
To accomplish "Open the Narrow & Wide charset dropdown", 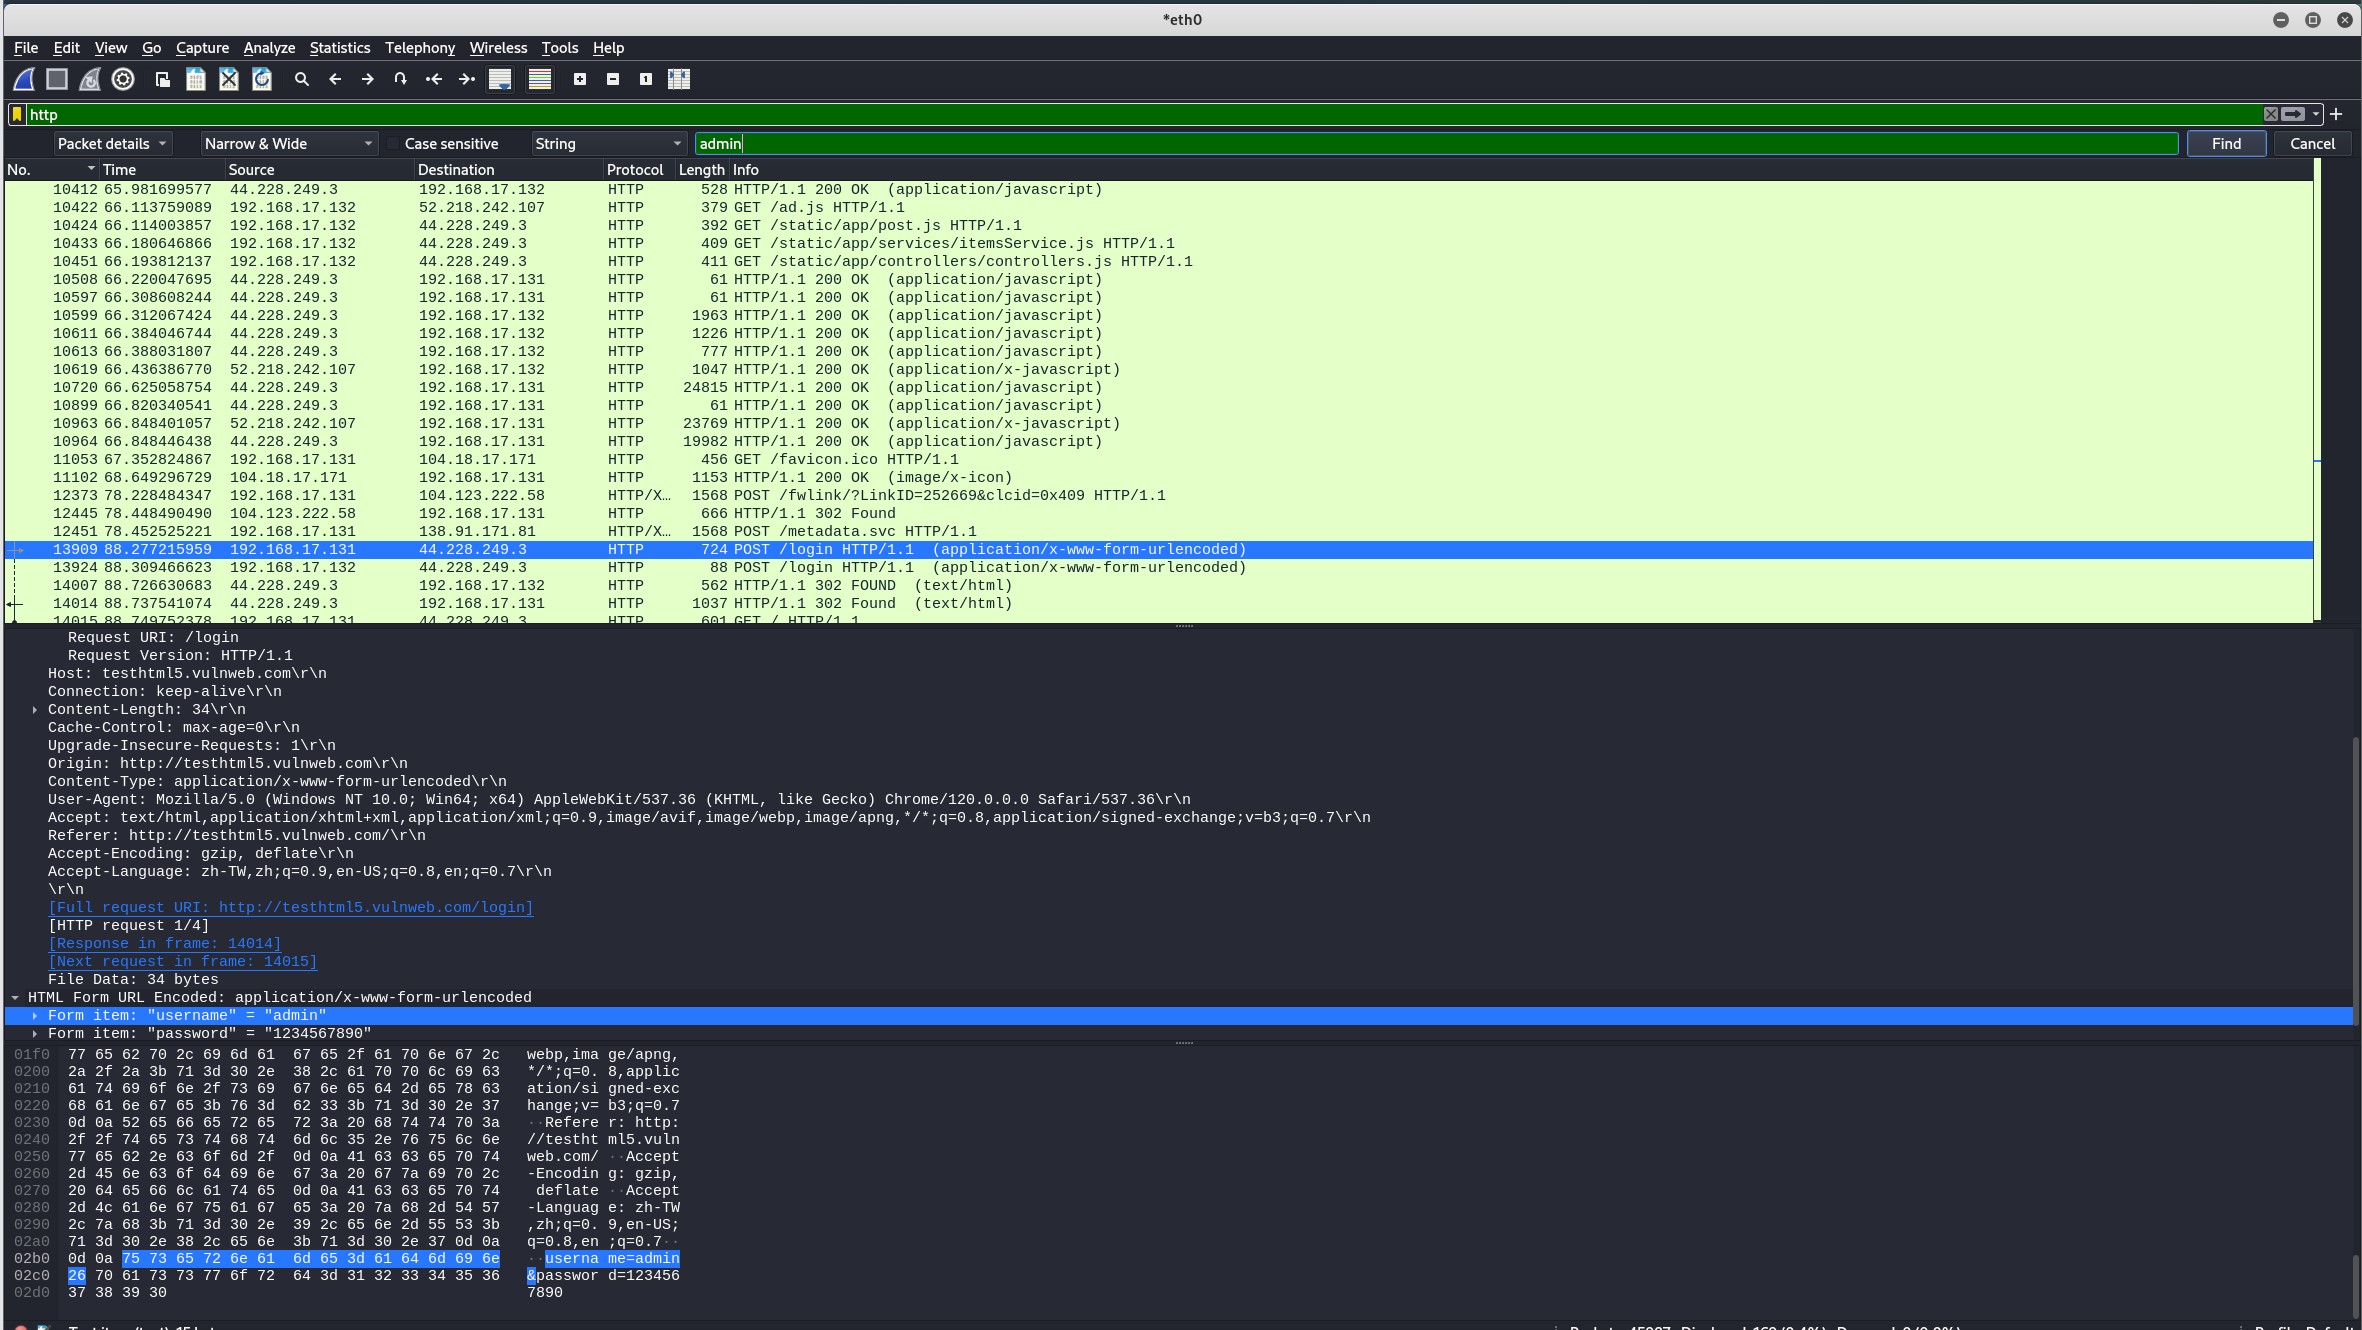I will (288, 144).
